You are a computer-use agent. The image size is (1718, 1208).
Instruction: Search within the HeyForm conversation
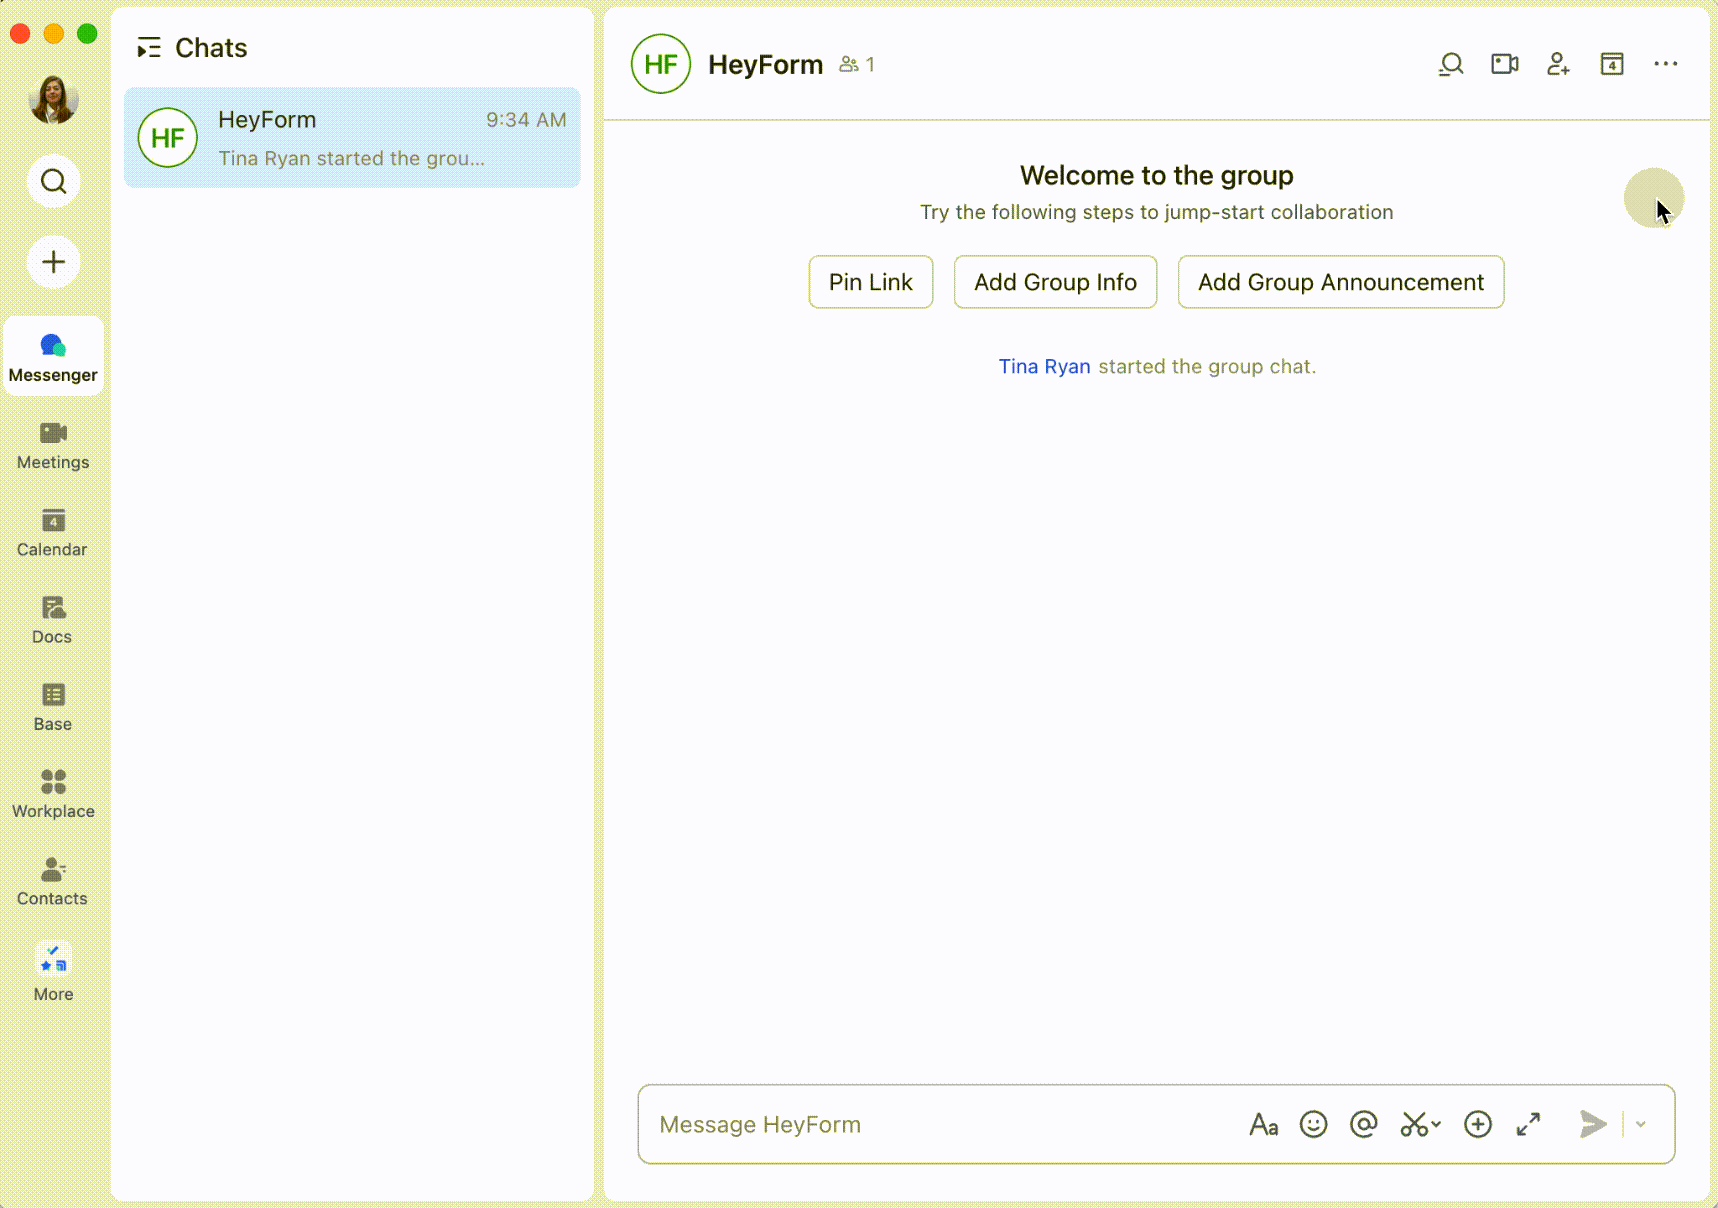(x=1450, y=64)
